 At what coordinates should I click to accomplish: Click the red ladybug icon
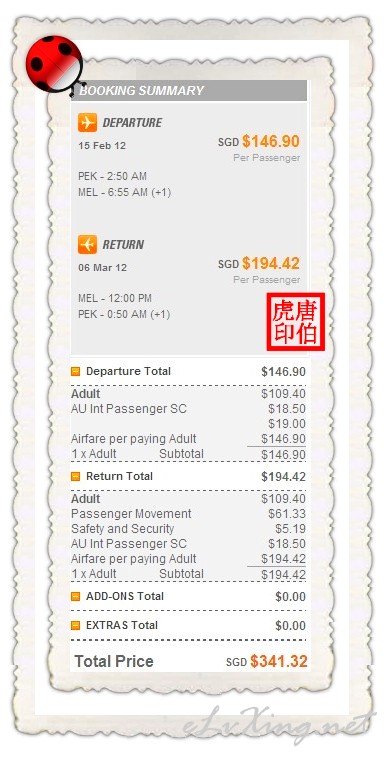(x=54, y=64)
